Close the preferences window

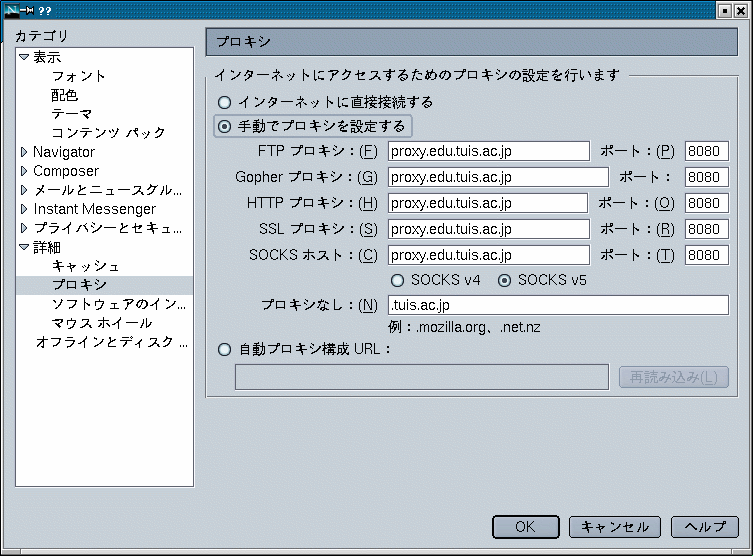[741, 11]
